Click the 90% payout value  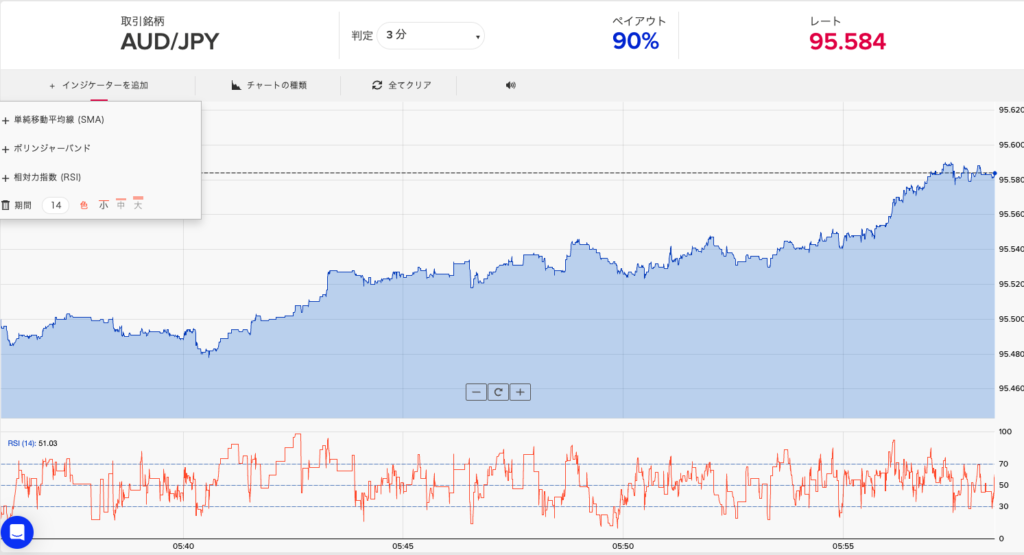point(635,42)
